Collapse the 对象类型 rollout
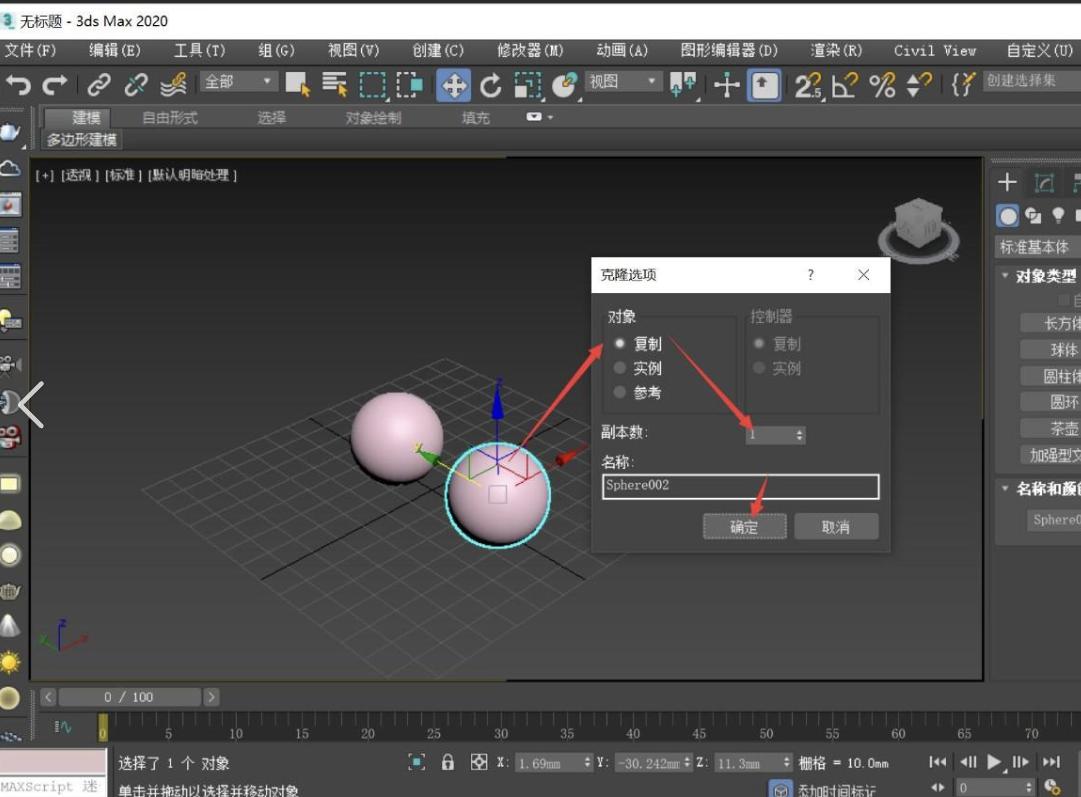Screen dimensions: 1081x797 click(1040, 276)
